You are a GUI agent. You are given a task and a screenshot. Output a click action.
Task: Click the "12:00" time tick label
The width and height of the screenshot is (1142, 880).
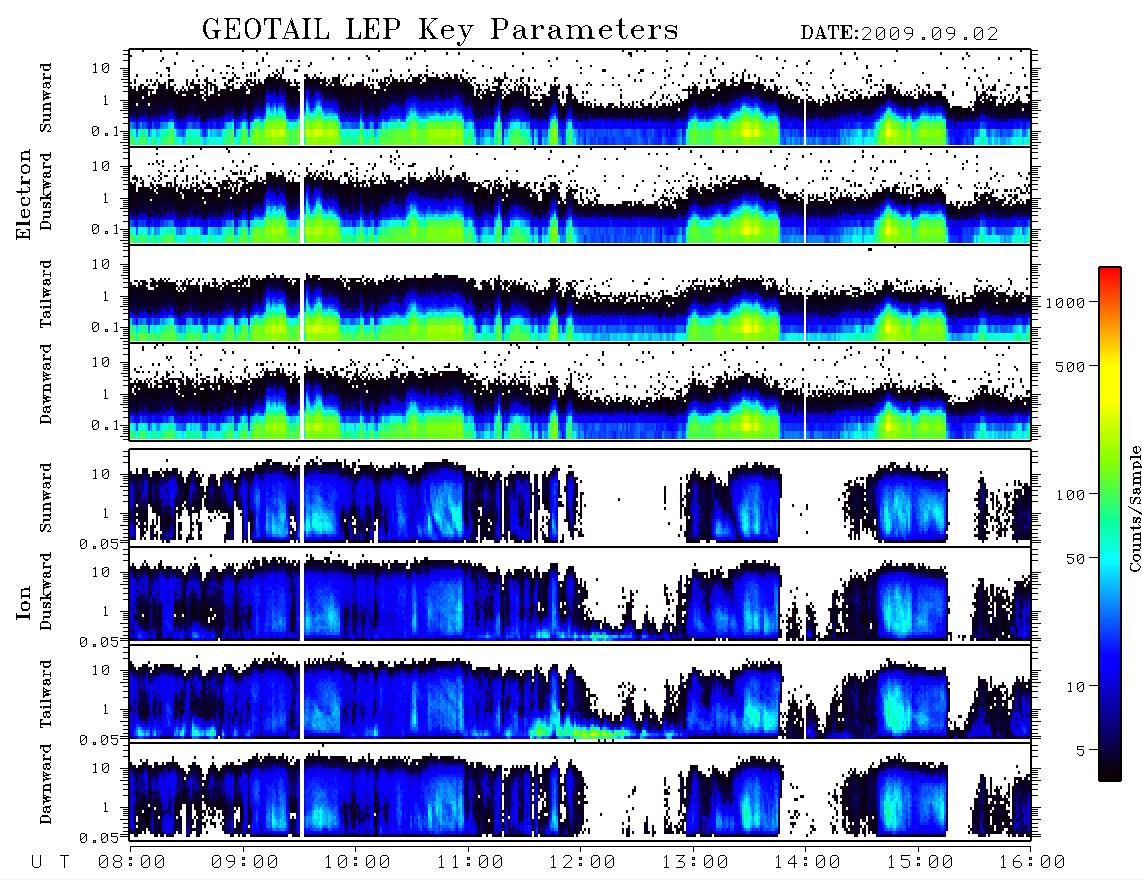click(x=582, y=862)
